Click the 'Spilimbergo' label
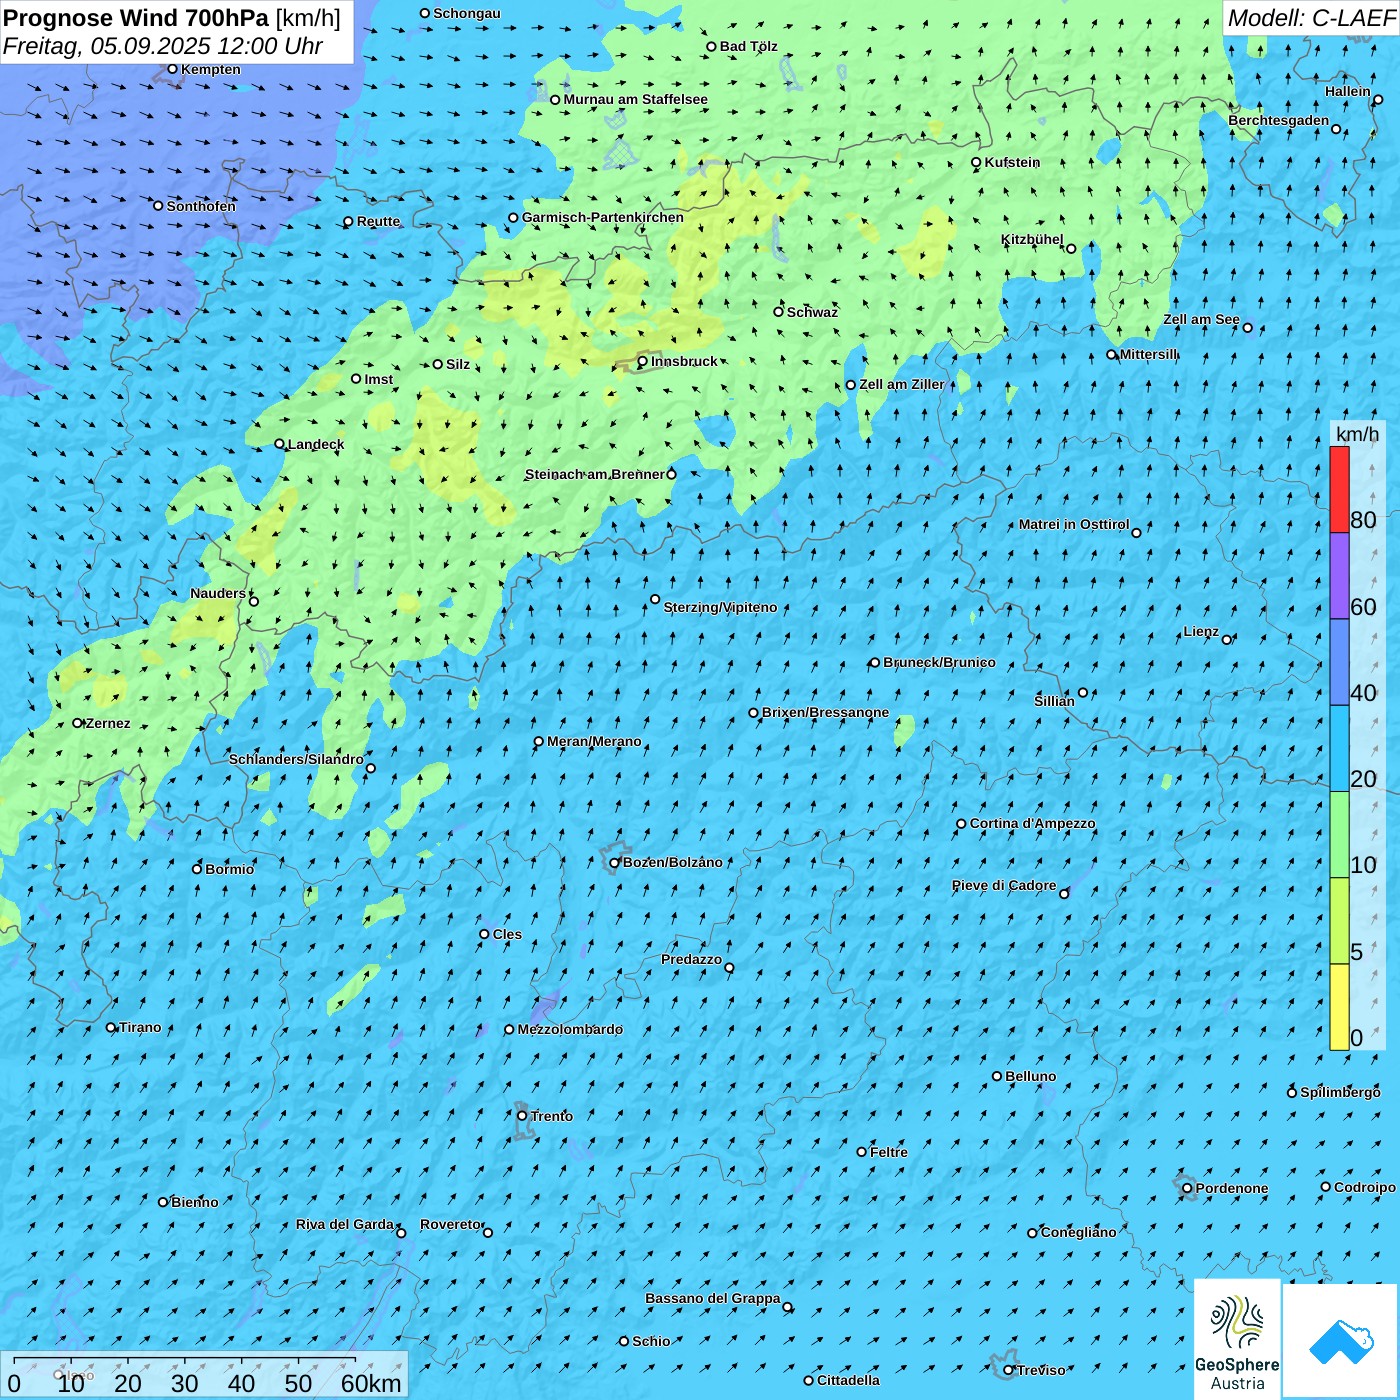 coord(1340,1092)
